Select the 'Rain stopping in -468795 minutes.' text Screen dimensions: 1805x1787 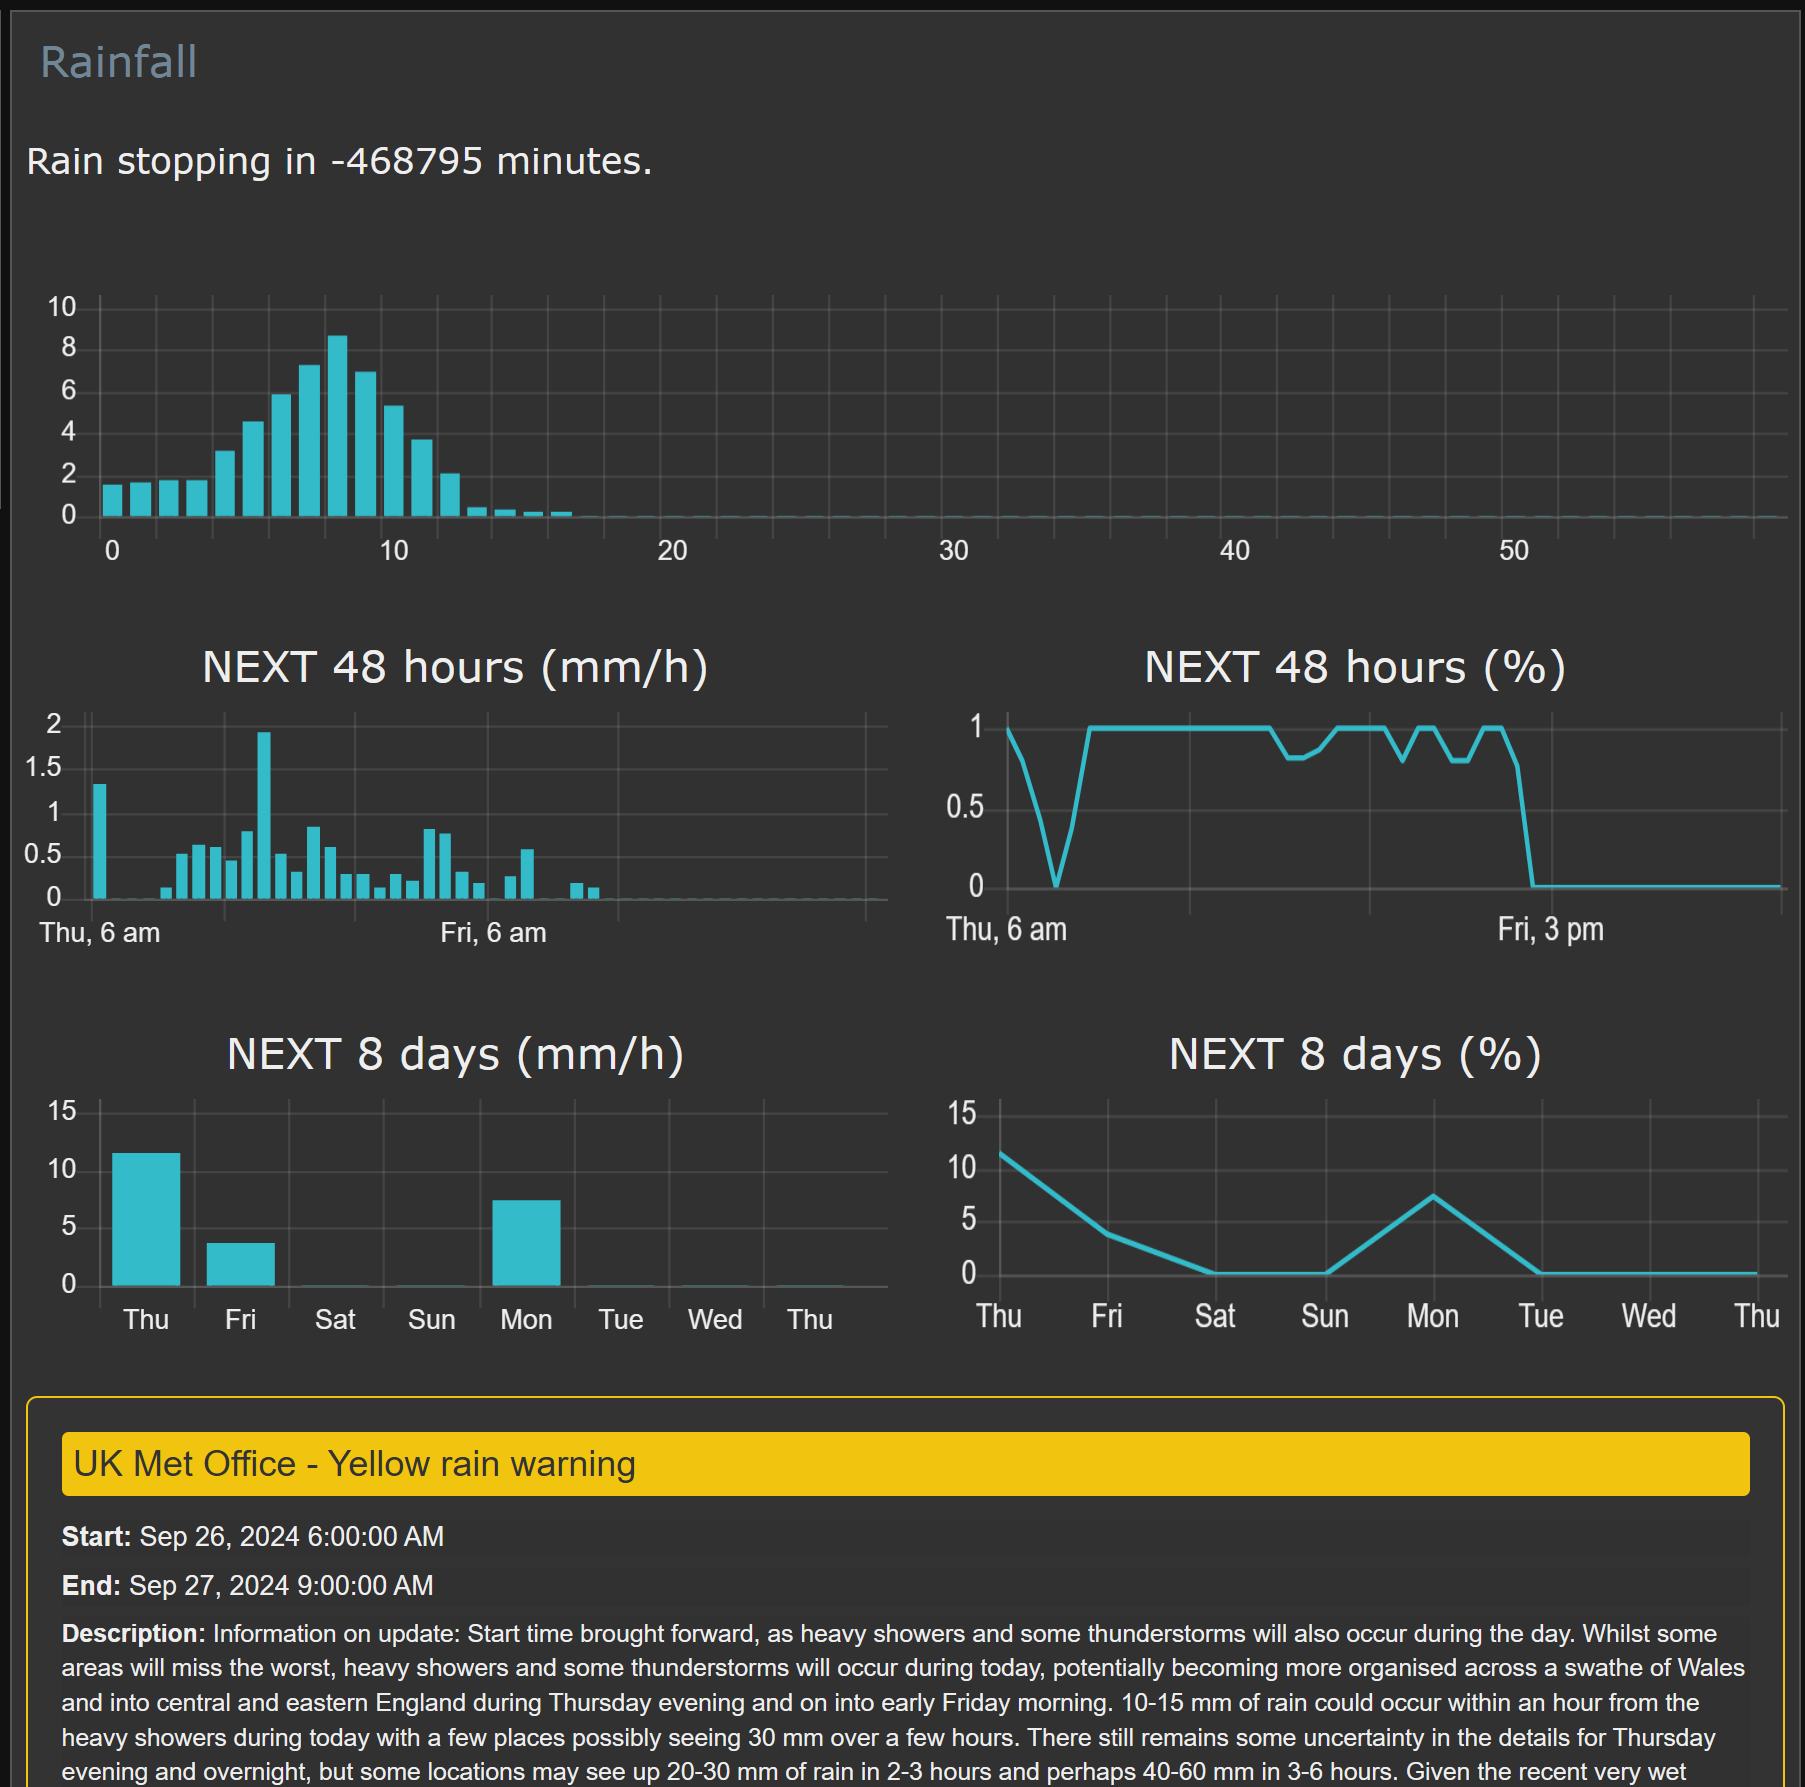point(339,161)
